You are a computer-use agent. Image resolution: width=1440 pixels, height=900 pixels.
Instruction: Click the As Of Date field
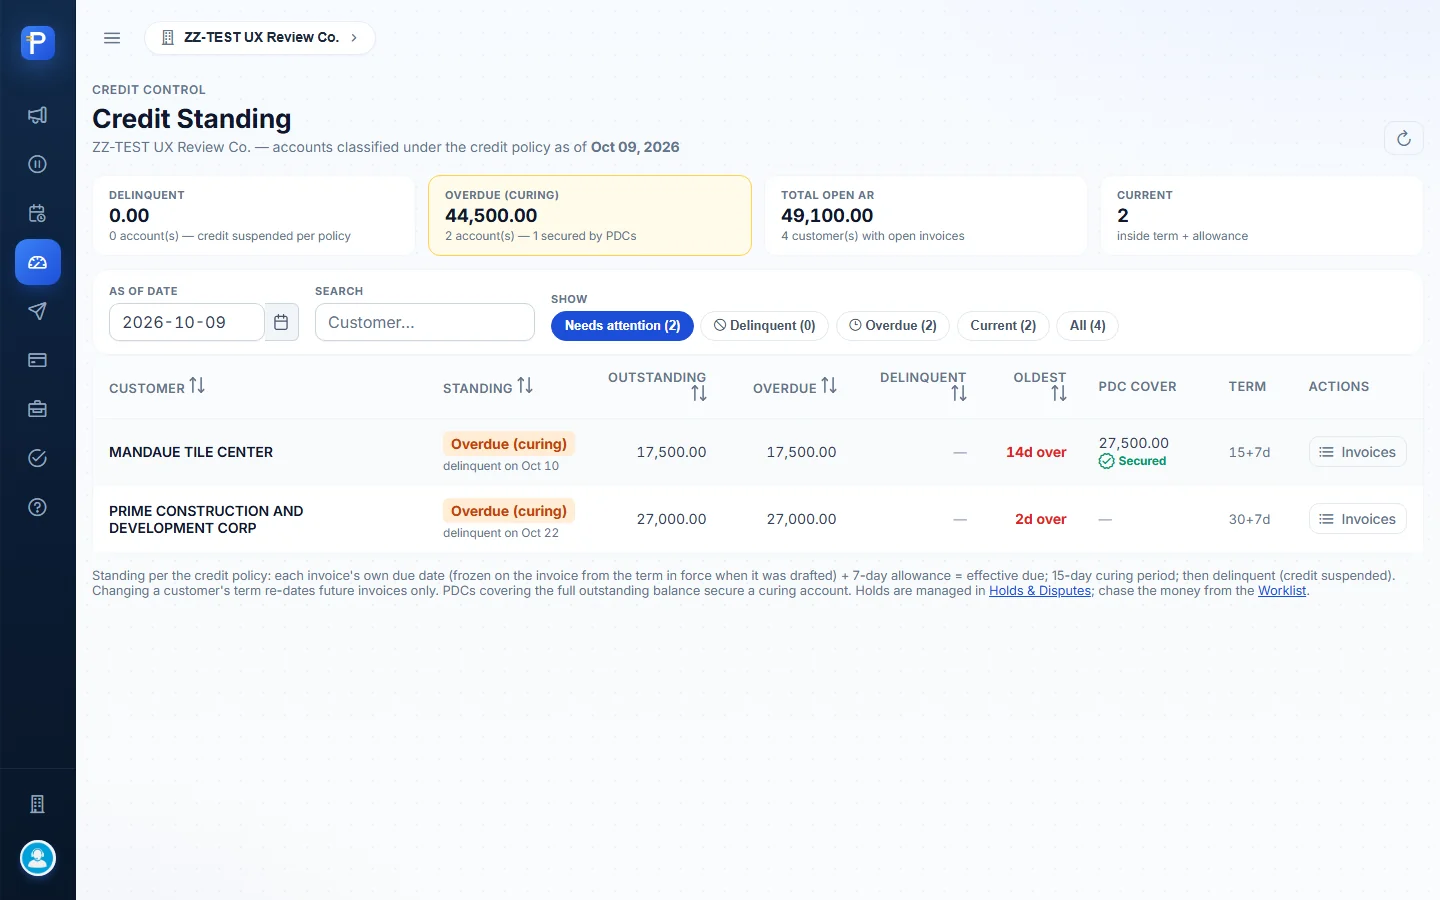point(187,322)
